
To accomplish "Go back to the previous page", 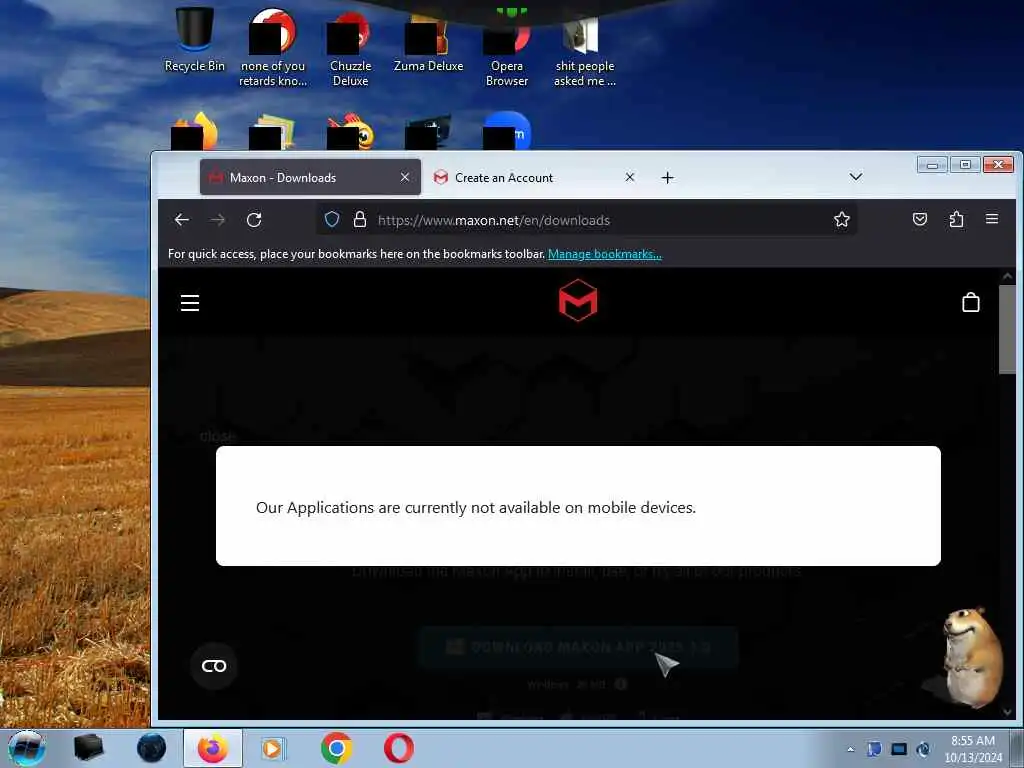I will [182, 220].
